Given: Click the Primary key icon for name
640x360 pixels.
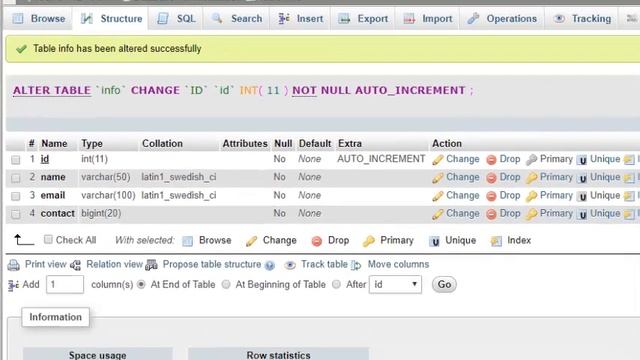Looking at the screenshot, I should click(531, 178).
